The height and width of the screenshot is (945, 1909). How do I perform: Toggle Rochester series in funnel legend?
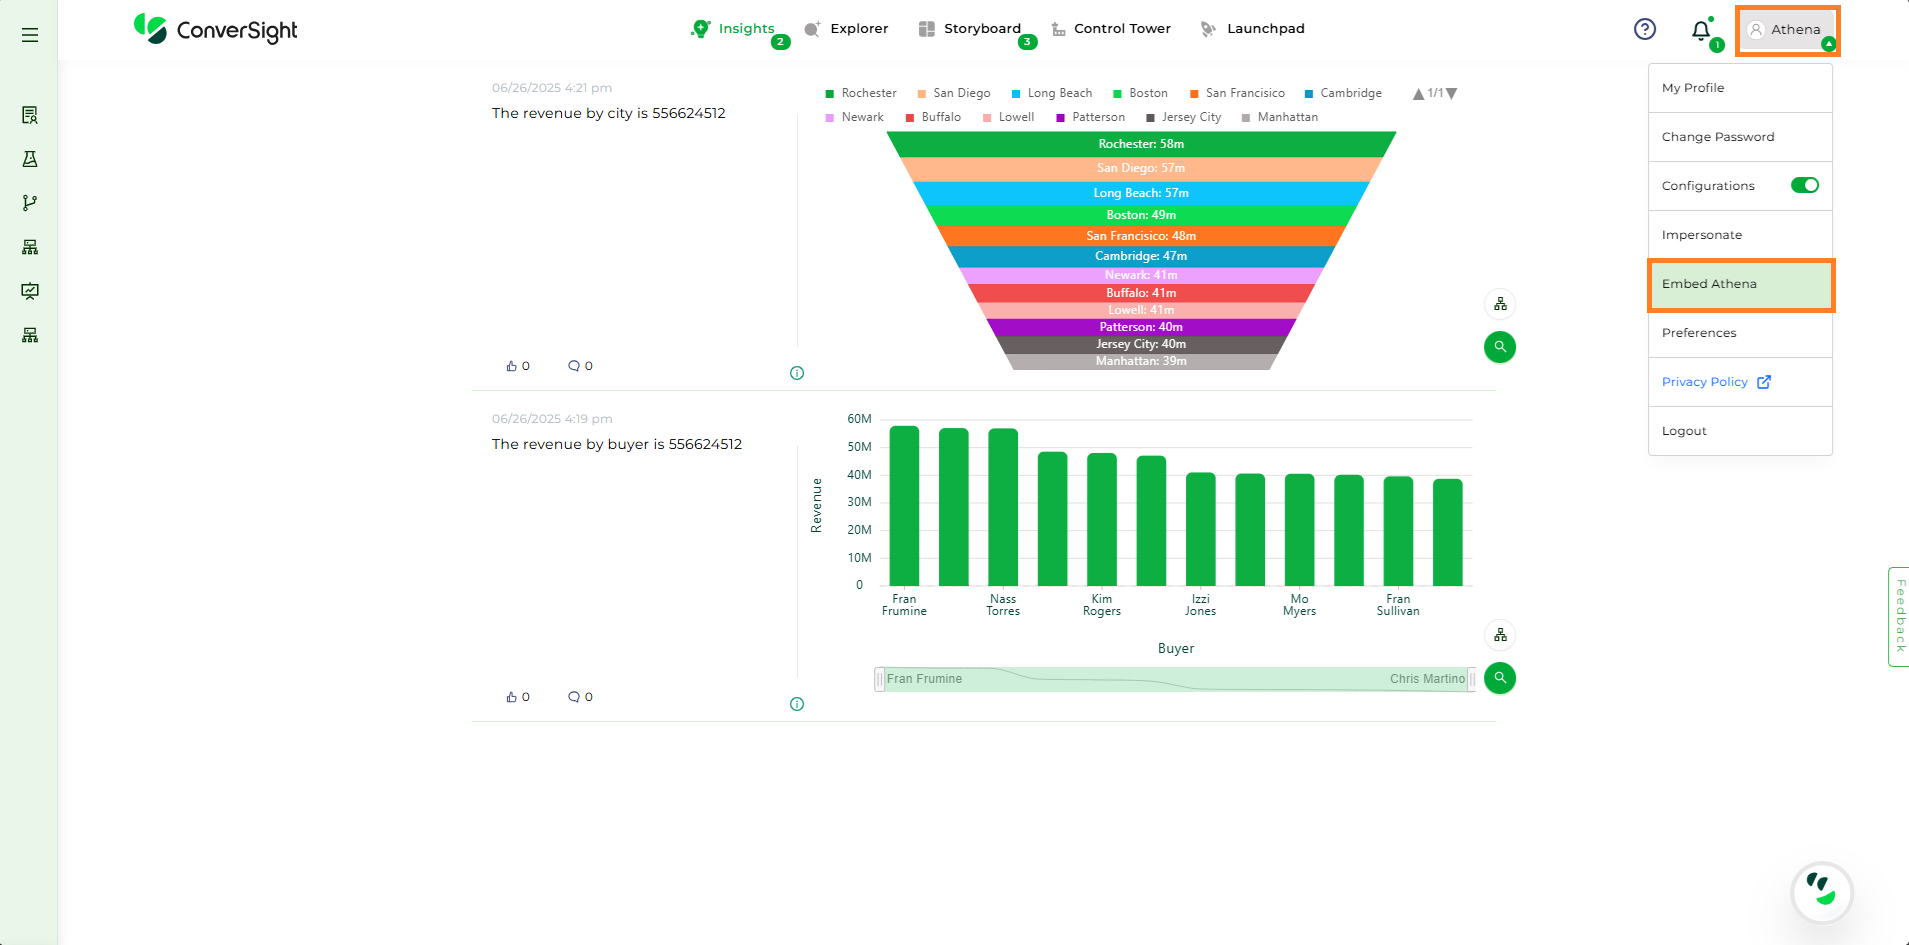click(x=860, y=93)
